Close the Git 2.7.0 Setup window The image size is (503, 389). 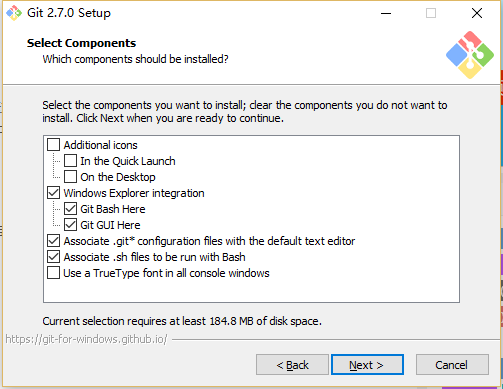(x=477, y=13)
